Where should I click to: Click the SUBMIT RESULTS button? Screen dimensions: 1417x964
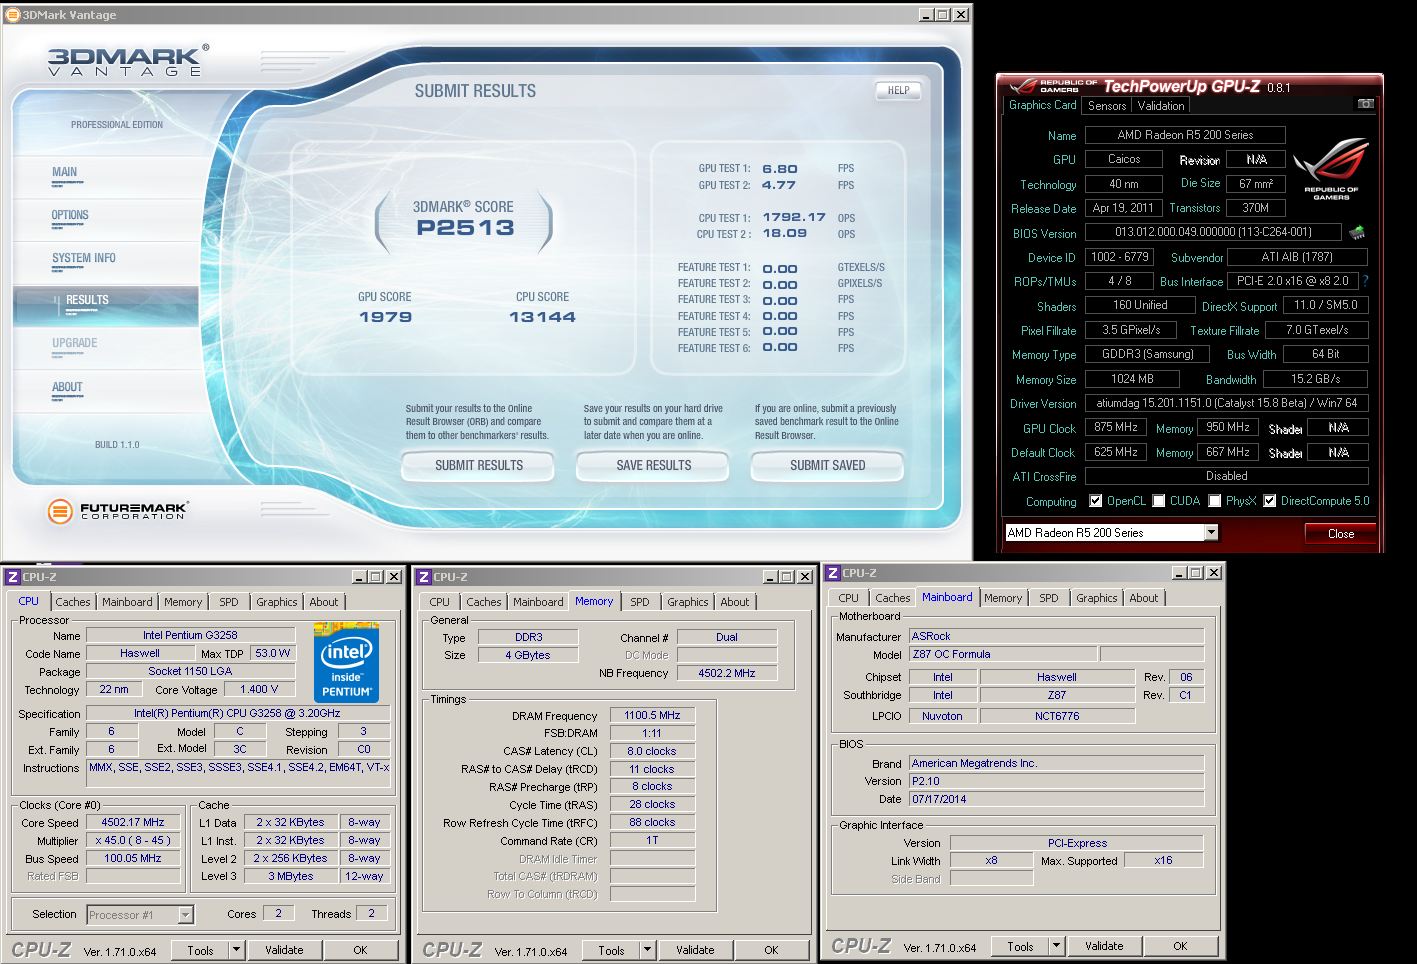(479, 465)
